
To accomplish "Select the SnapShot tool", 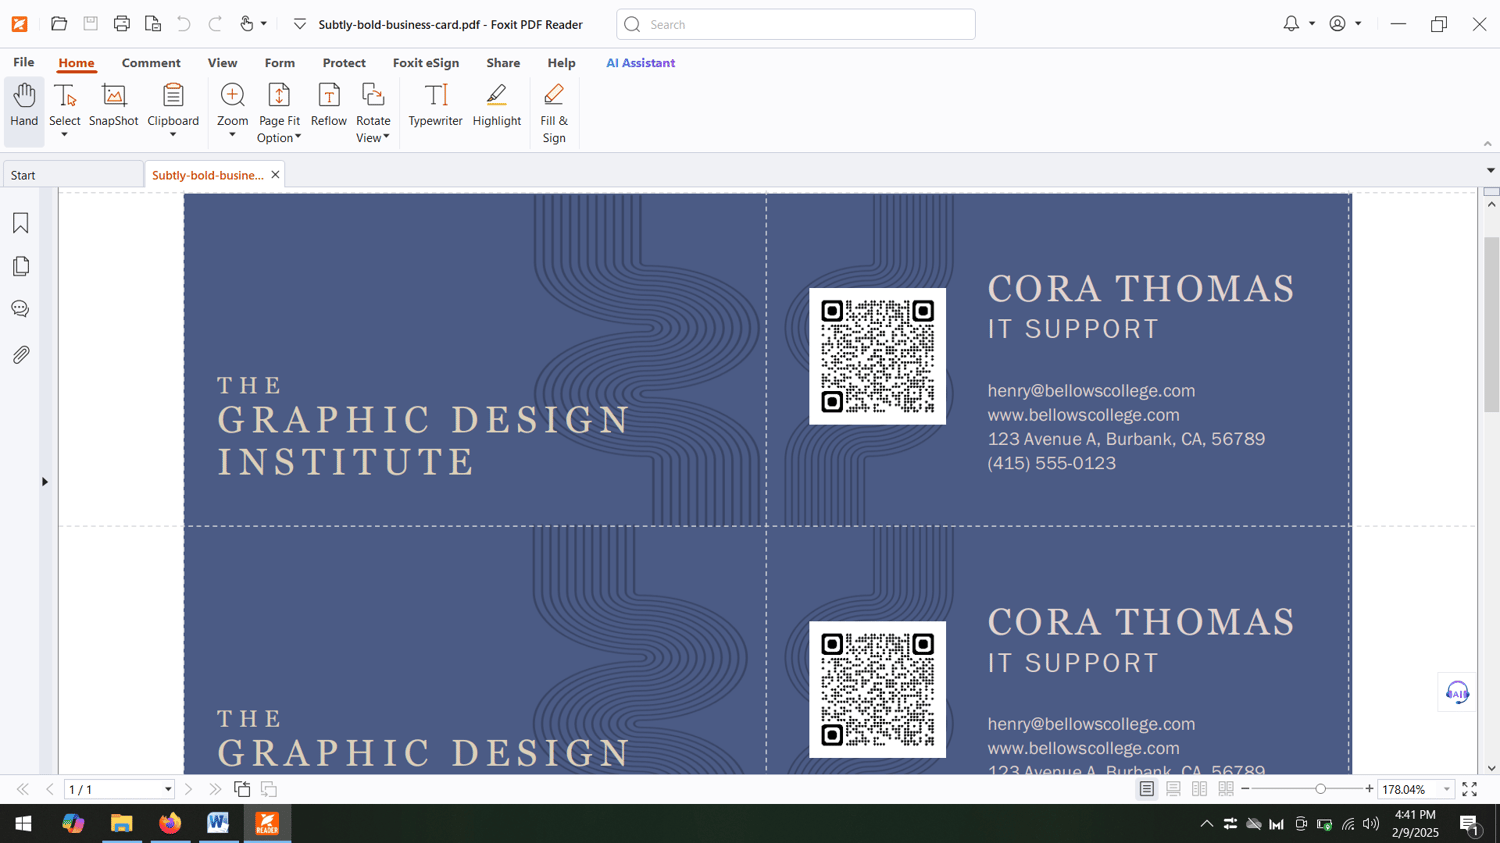I will pos(113,106).
